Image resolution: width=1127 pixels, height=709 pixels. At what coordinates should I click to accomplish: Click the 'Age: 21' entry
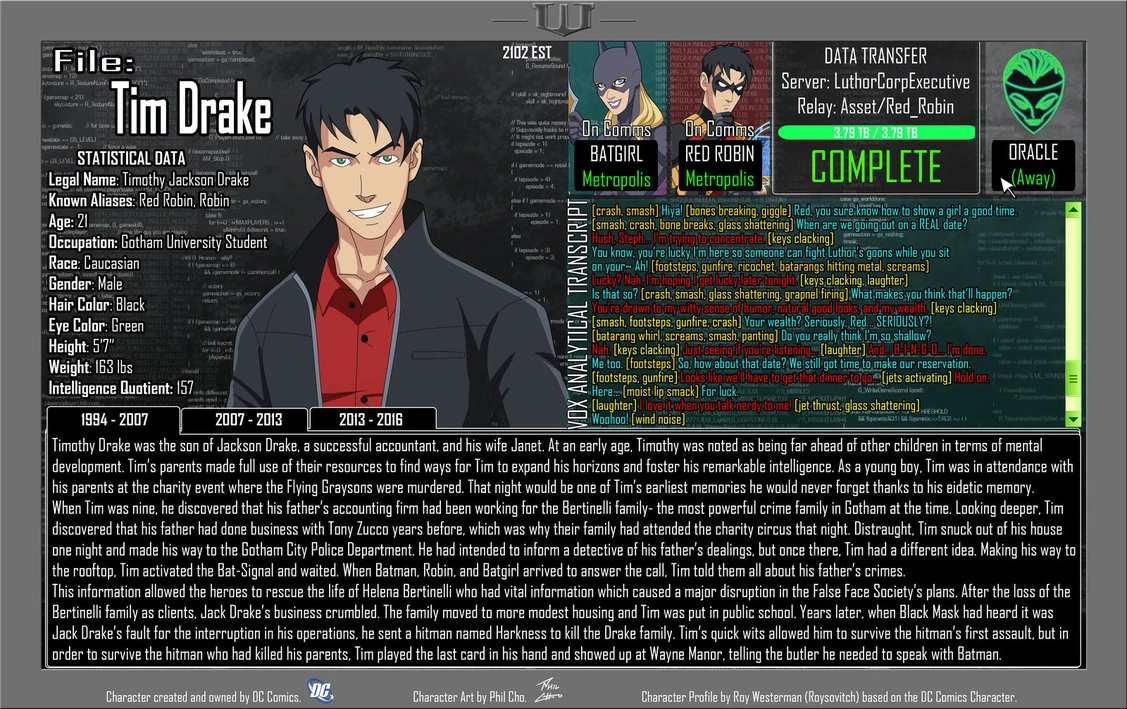[68, 221]
